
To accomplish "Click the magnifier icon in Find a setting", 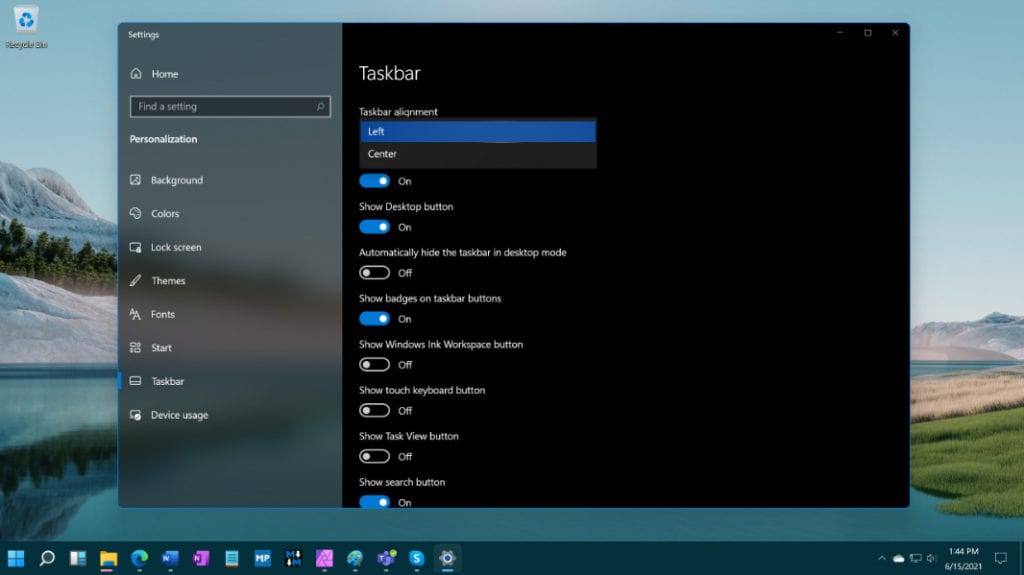I will pos(320,106).
